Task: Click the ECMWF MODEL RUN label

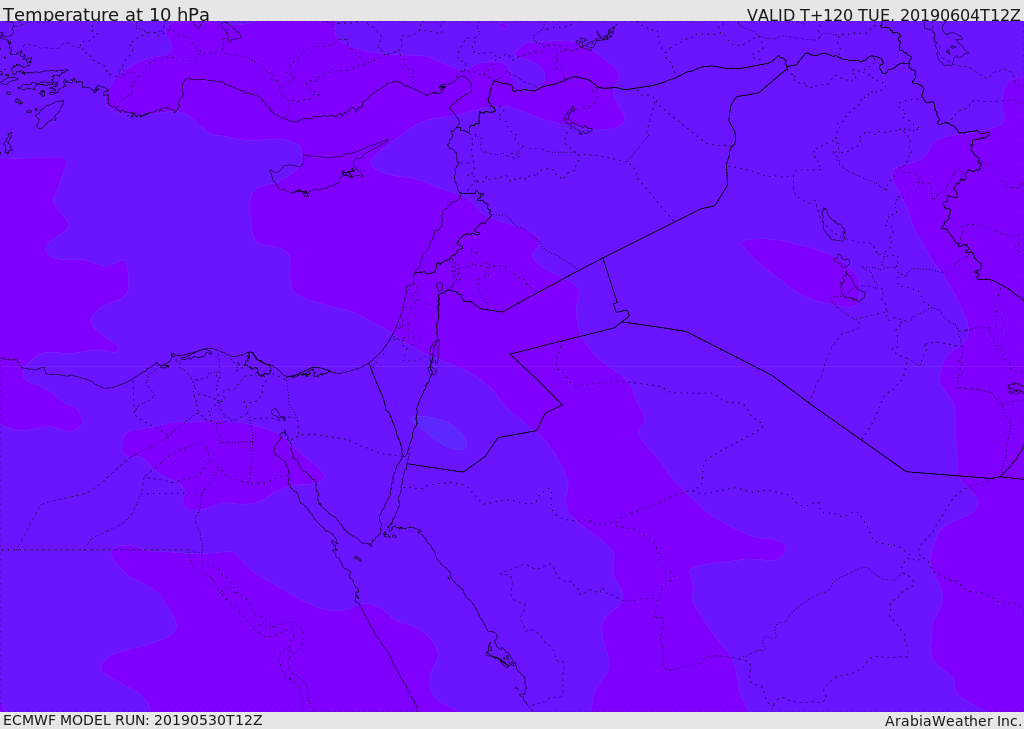Action: 133,720
